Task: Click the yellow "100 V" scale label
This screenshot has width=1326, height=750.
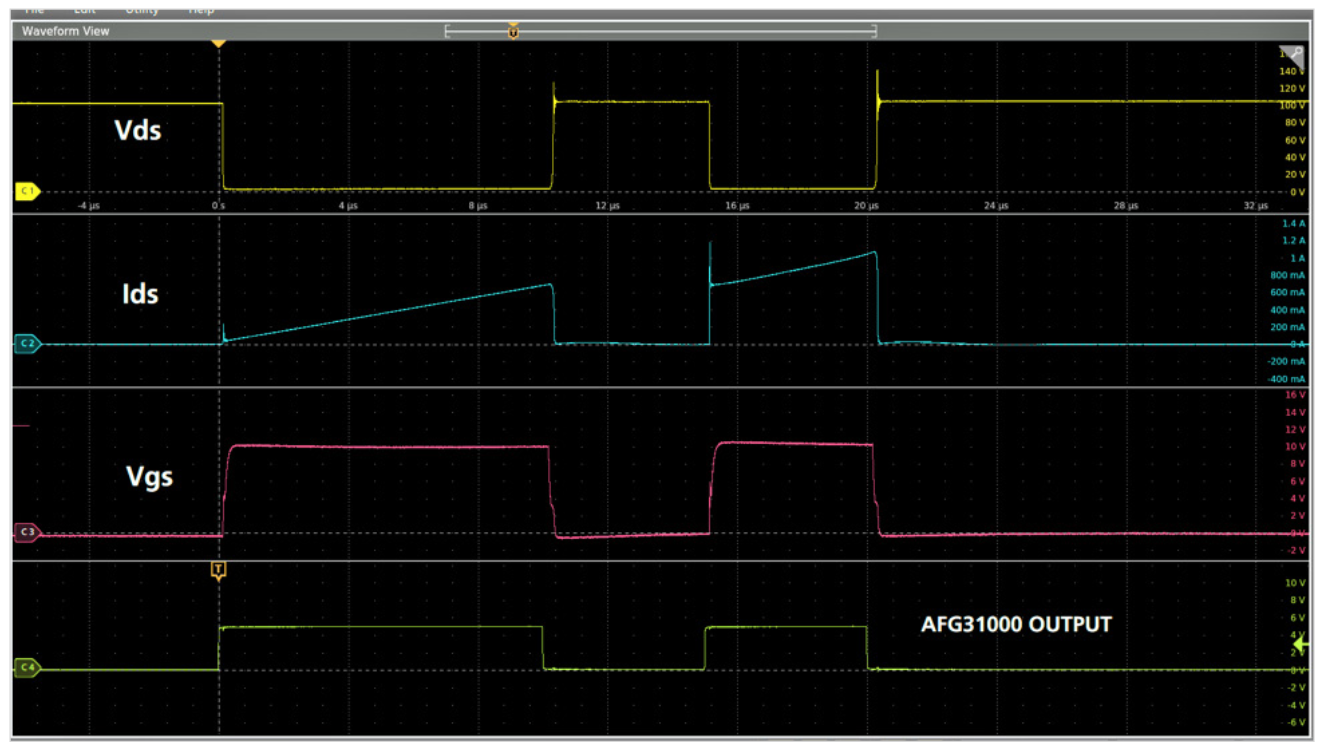Action: pos(1293,105)
